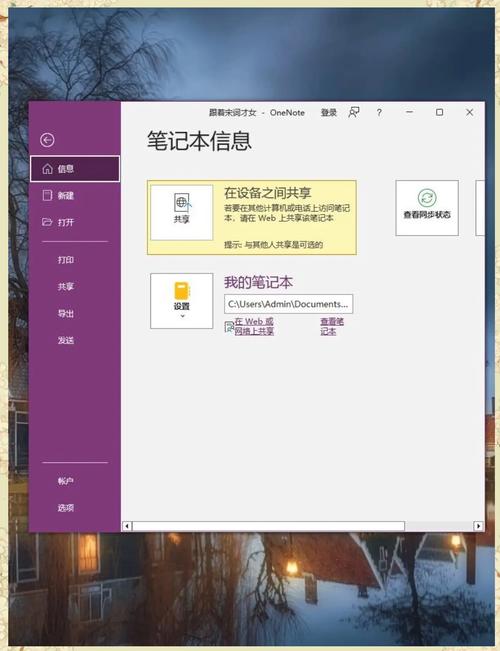The width and height of the screenshot is (500, 651).
Task: Minimize the OneNote window
Action: tap(409, 112)
